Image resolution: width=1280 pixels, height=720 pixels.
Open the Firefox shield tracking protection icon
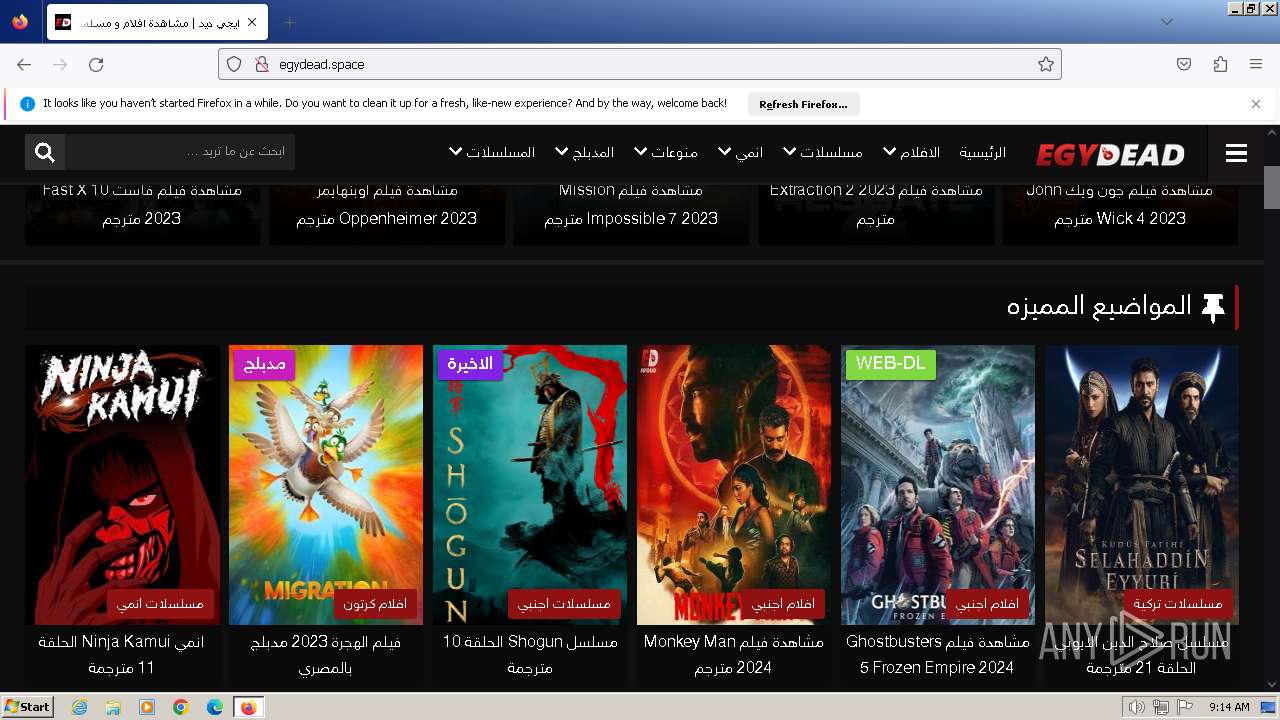pos(234,64)
